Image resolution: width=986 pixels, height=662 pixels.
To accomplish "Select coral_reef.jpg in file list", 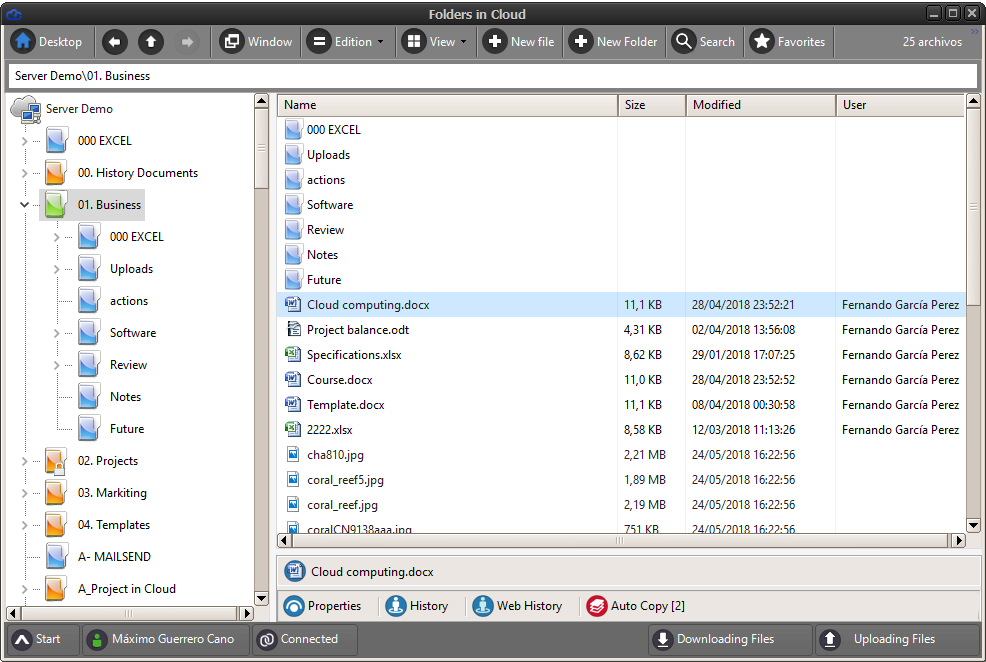I will tap(343, 505).
